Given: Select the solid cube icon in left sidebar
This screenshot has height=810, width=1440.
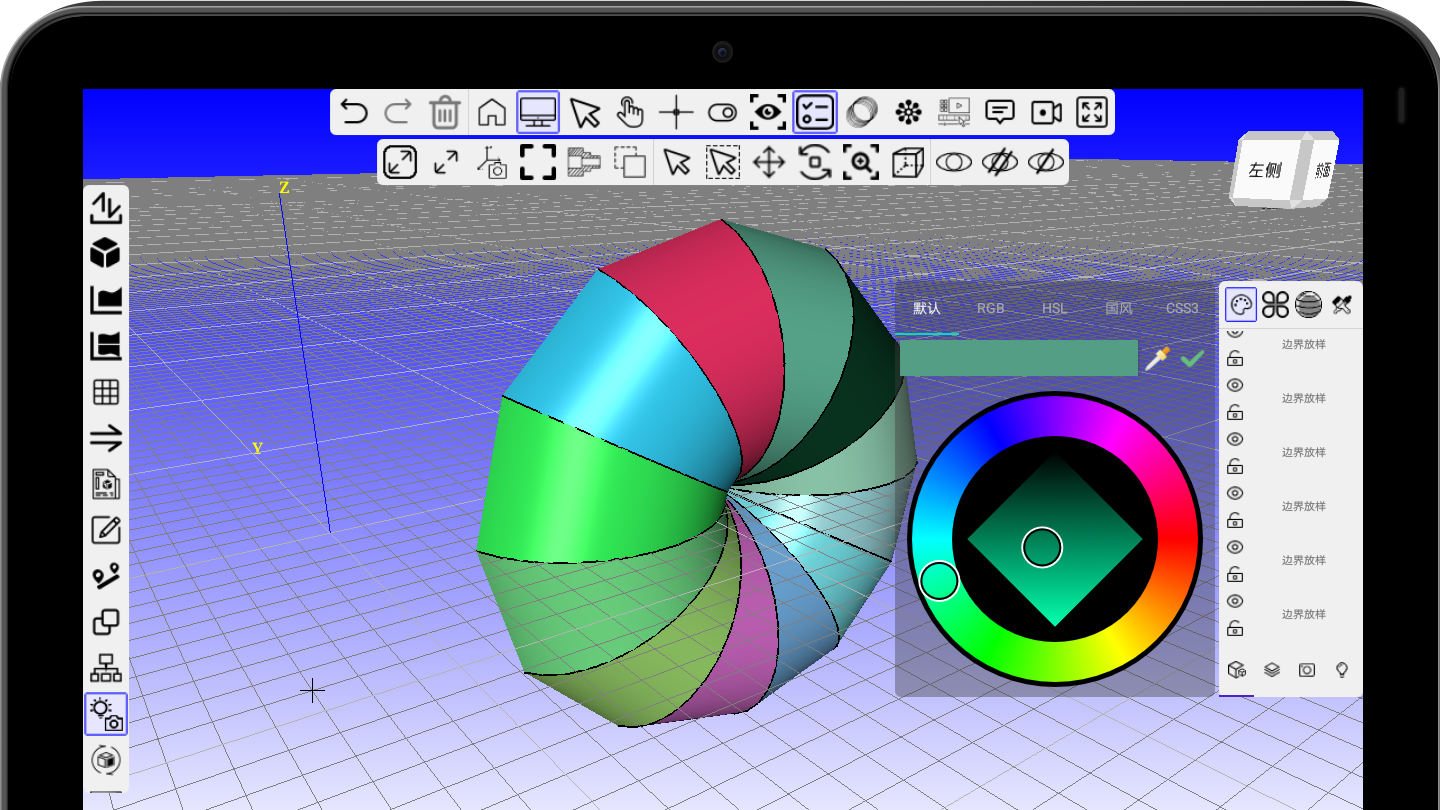Looking at the screenshot, I should (106, 254).
